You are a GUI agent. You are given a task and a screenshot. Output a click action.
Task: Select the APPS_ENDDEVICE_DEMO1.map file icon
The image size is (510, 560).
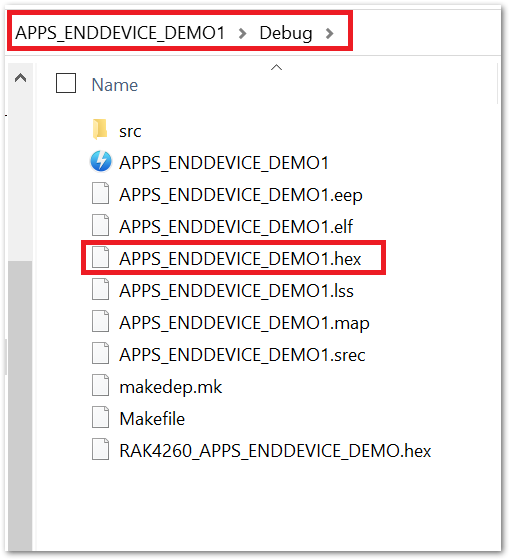click(100, 321)
